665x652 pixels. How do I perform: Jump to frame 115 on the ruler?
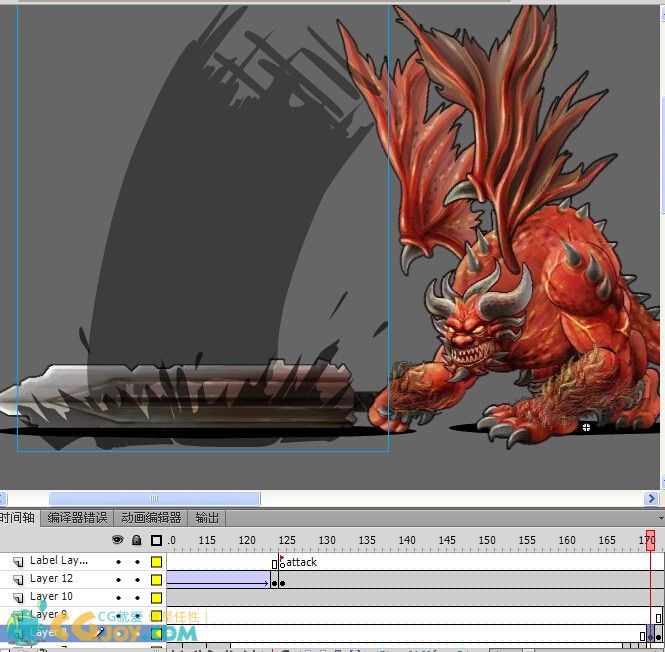(207, 540)
